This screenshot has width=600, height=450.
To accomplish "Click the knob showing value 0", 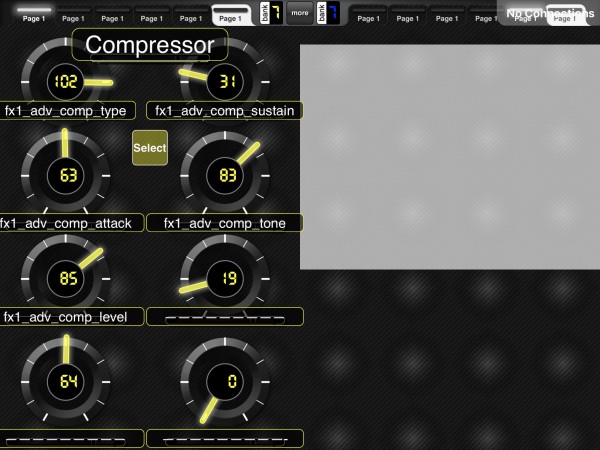I will [x=225, y=382].
